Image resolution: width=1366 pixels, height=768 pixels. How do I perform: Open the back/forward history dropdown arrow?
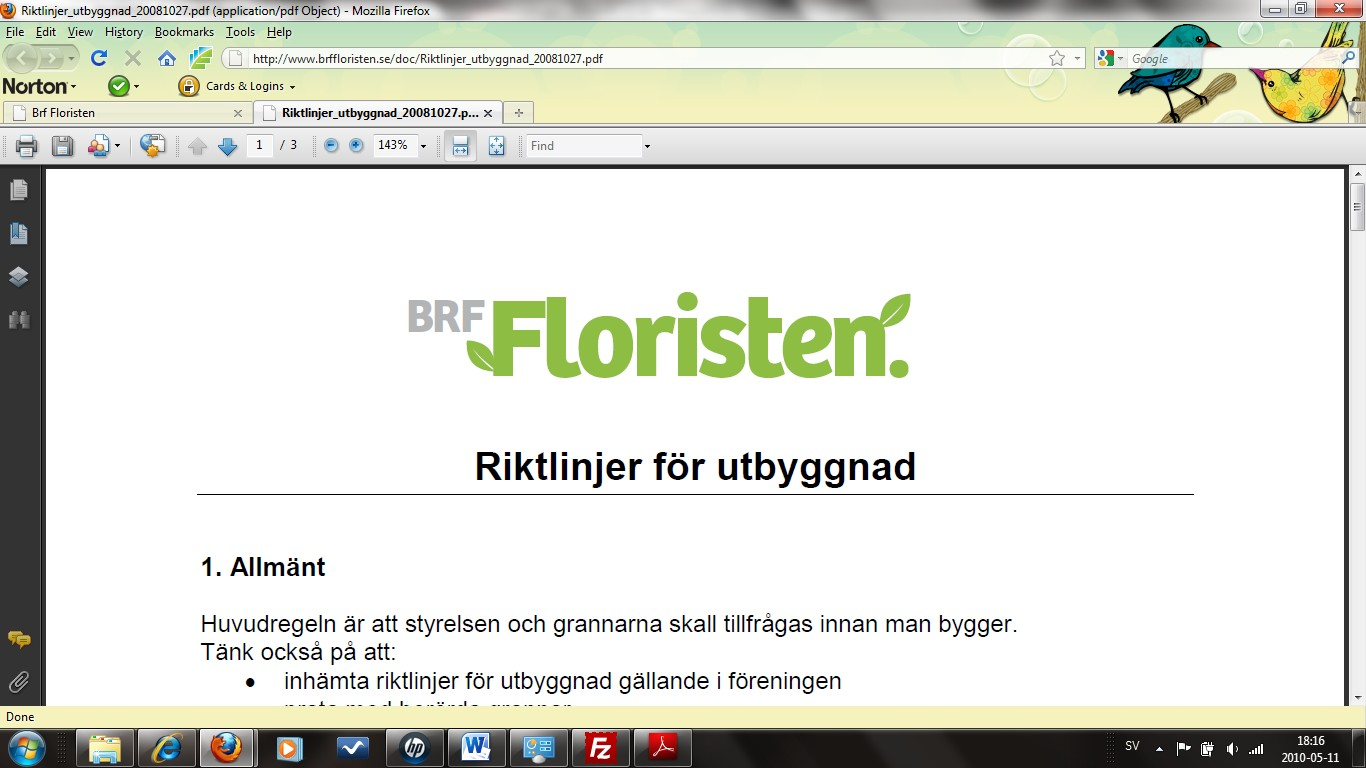click(x=72, y=59)
